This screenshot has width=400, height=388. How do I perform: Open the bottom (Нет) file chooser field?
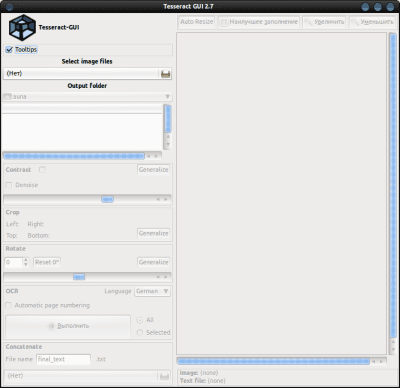point(87,376)
